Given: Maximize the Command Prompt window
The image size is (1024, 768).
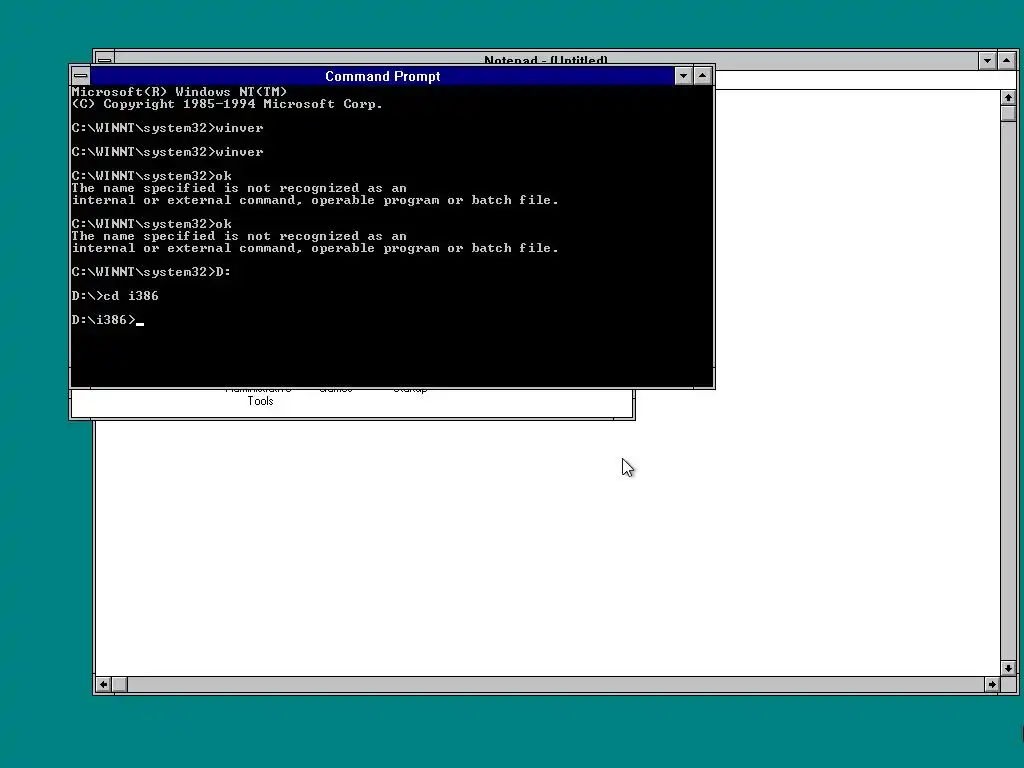Looking at the screenshot, I should tap(702, 76).
